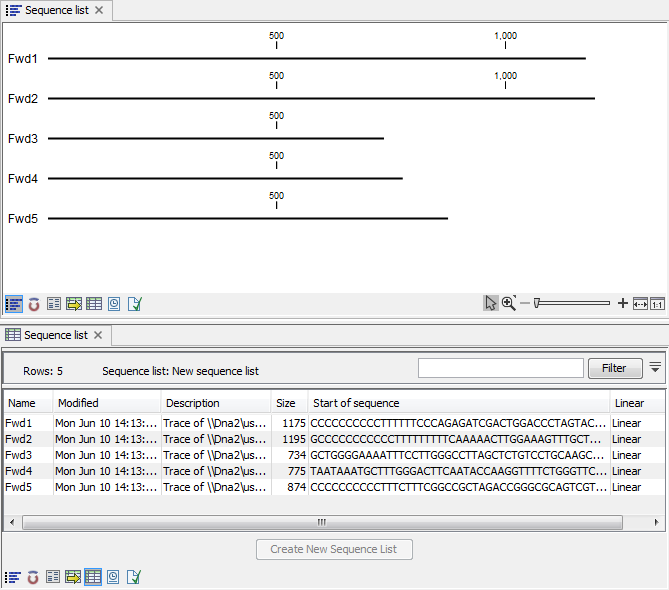669x590 pixels.
Task: Sort table by Name column header
Action: point(28,403)
